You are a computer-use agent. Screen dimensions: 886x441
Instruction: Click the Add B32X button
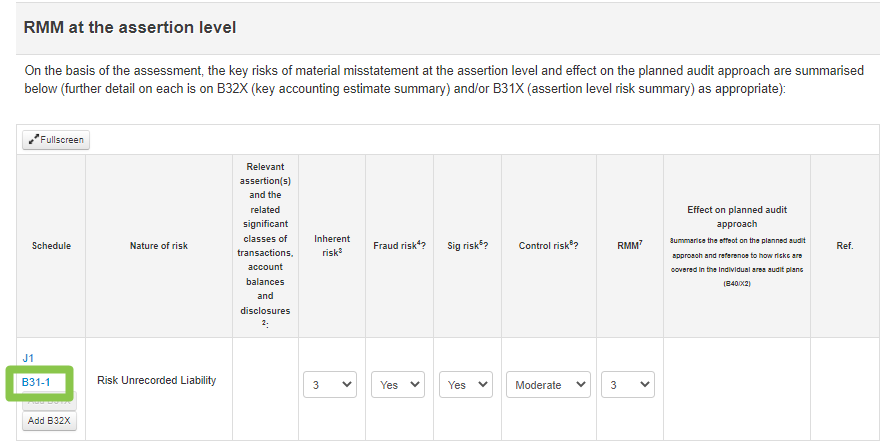coord(49,421)
